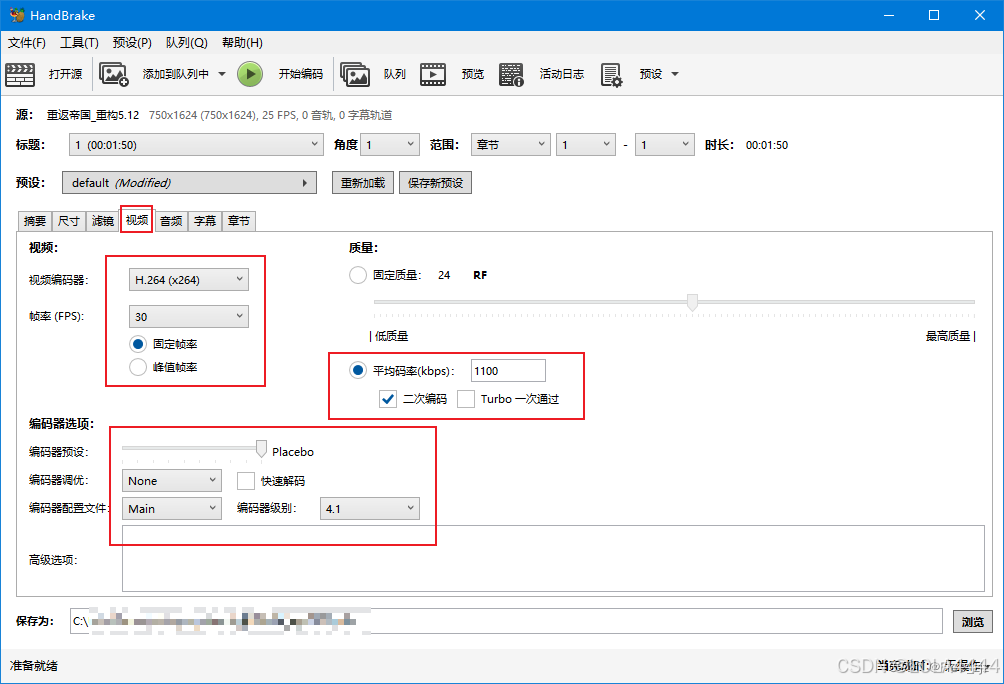This screenshot has width=1004, height=684.
Task: Open the 队列(Q) menu
Action: click(186, 42)
